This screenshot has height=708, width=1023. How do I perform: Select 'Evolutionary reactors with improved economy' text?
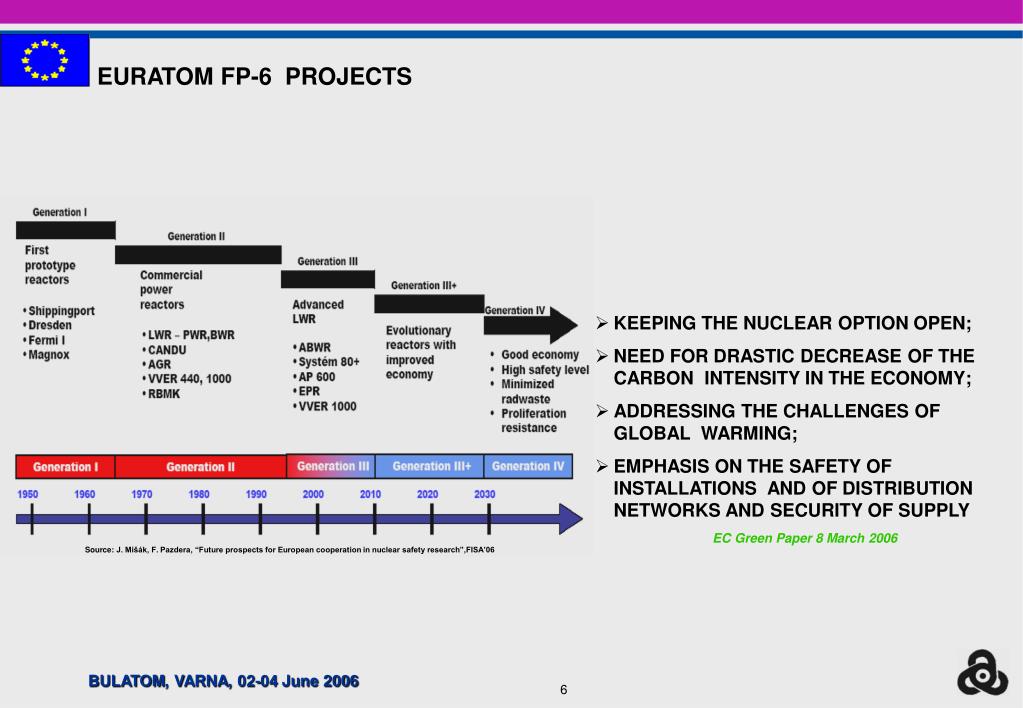(420, 352)
